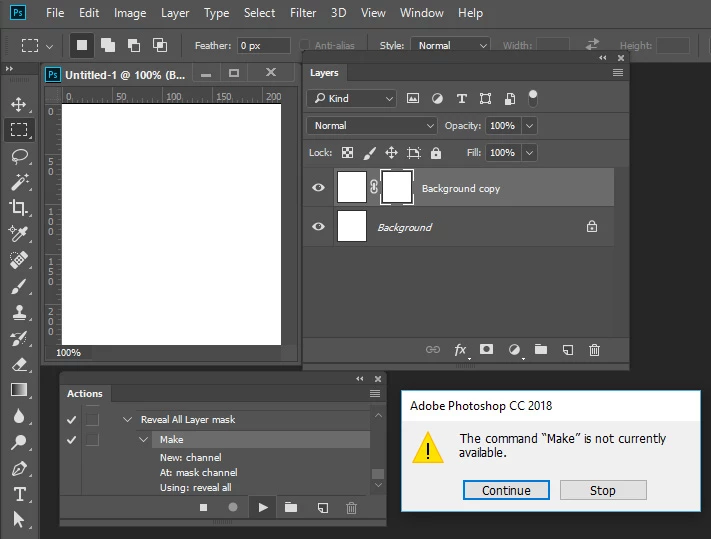
Task: Toggle dialog box for Reveal All Layer mask
Action: (x=92, y=420)
